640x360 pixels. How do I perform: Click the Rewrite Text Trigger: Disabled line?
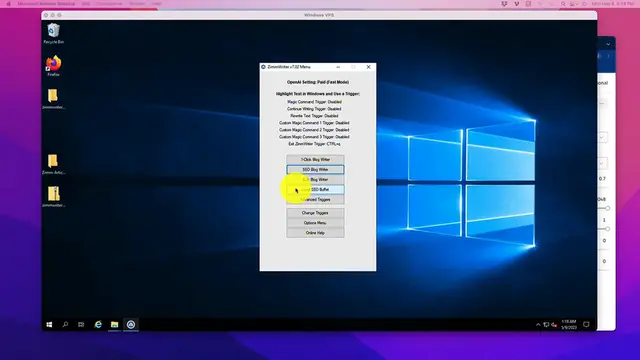(314, 116)
